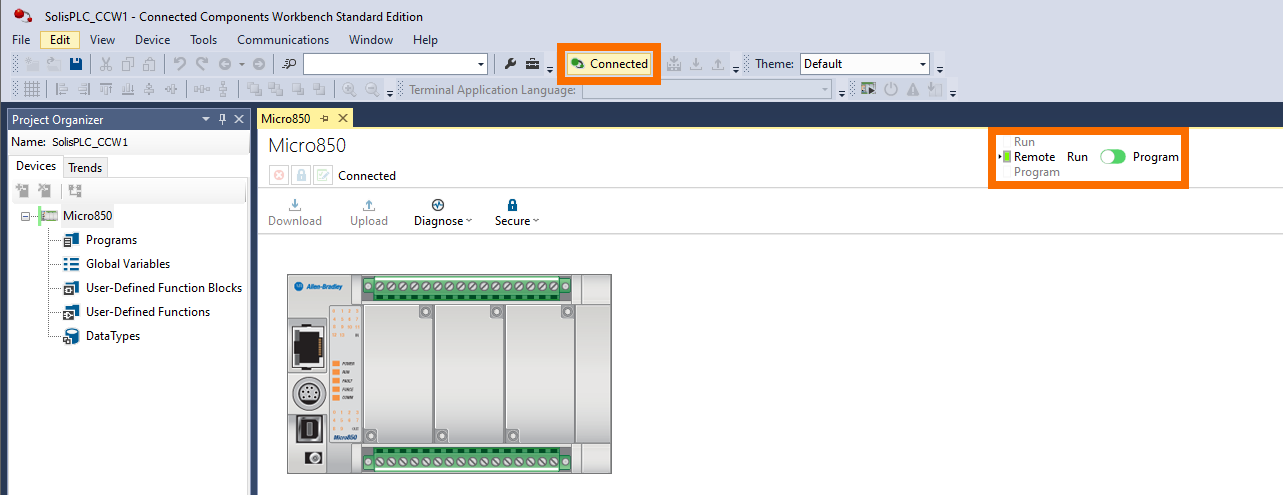Open the View menu
This screenshot has height=495, width=1283.
pos(102,40)
